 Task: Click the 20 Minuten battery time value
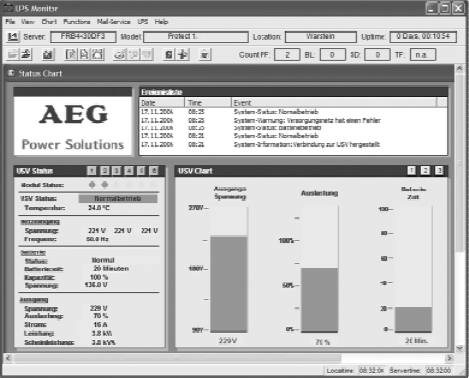click(x=111, y=269)
